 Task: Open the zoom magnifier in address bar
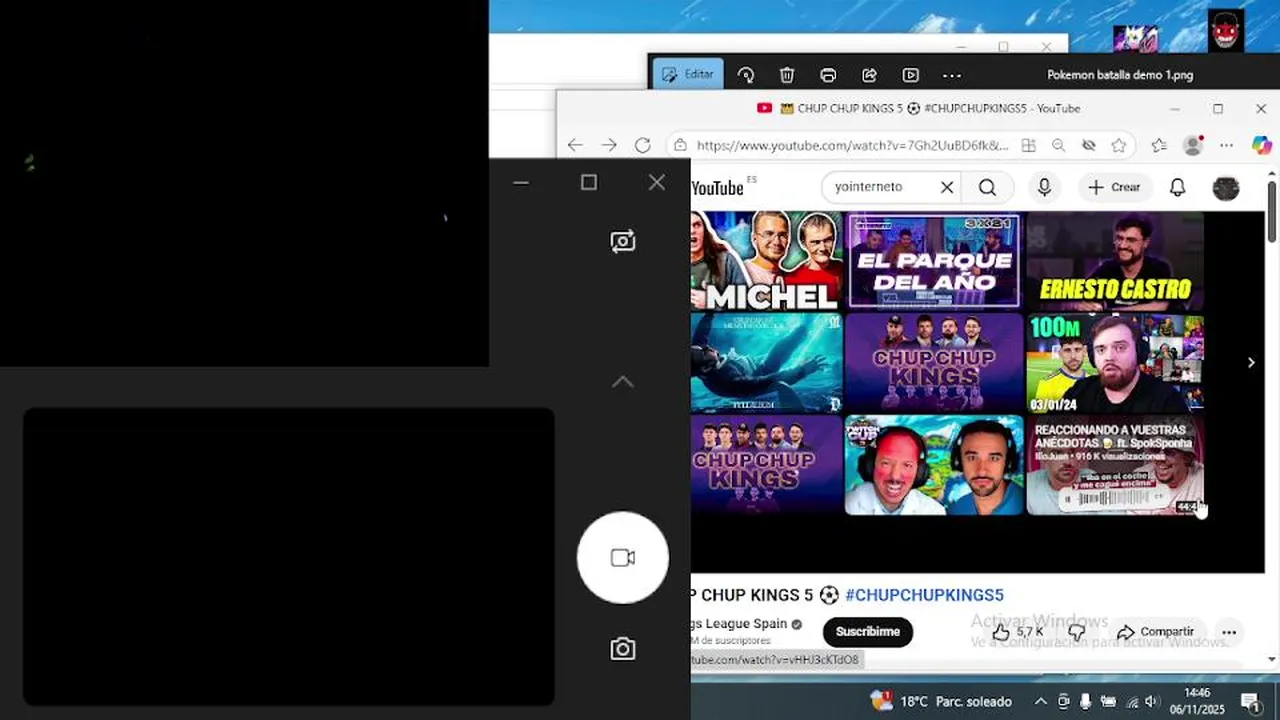pos(1058,145)
